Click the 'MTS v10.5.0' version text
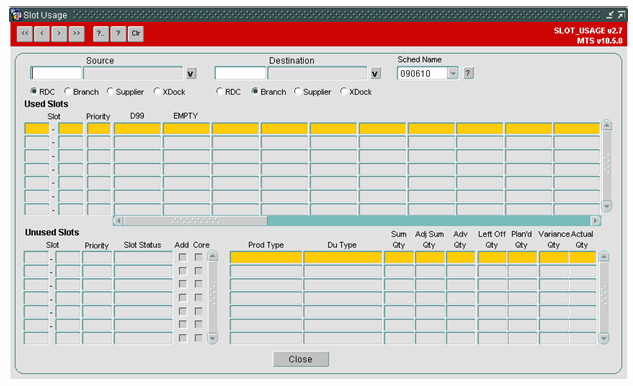Screen dimensions: 633x386 coord(599,41)
